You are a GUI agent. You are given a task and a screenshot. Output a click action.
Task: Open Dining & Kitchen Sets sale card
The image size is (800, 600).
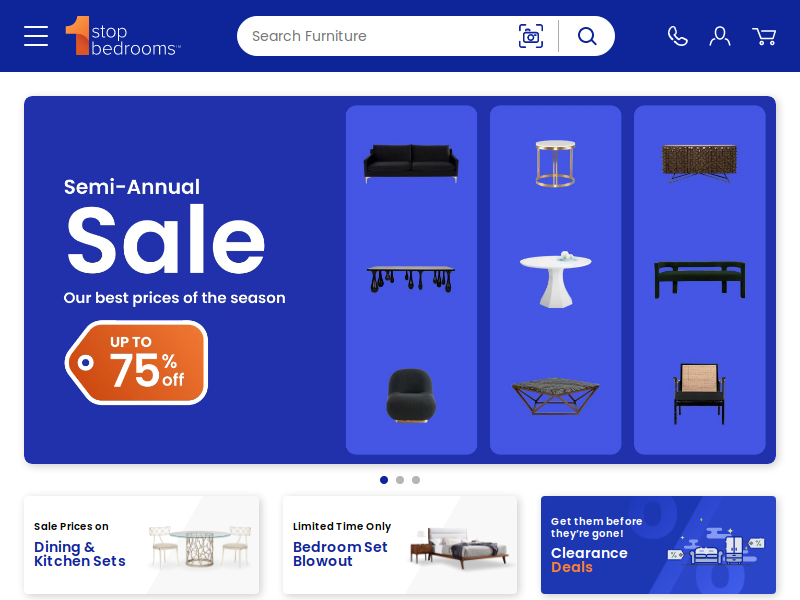[x=141, y=544]
